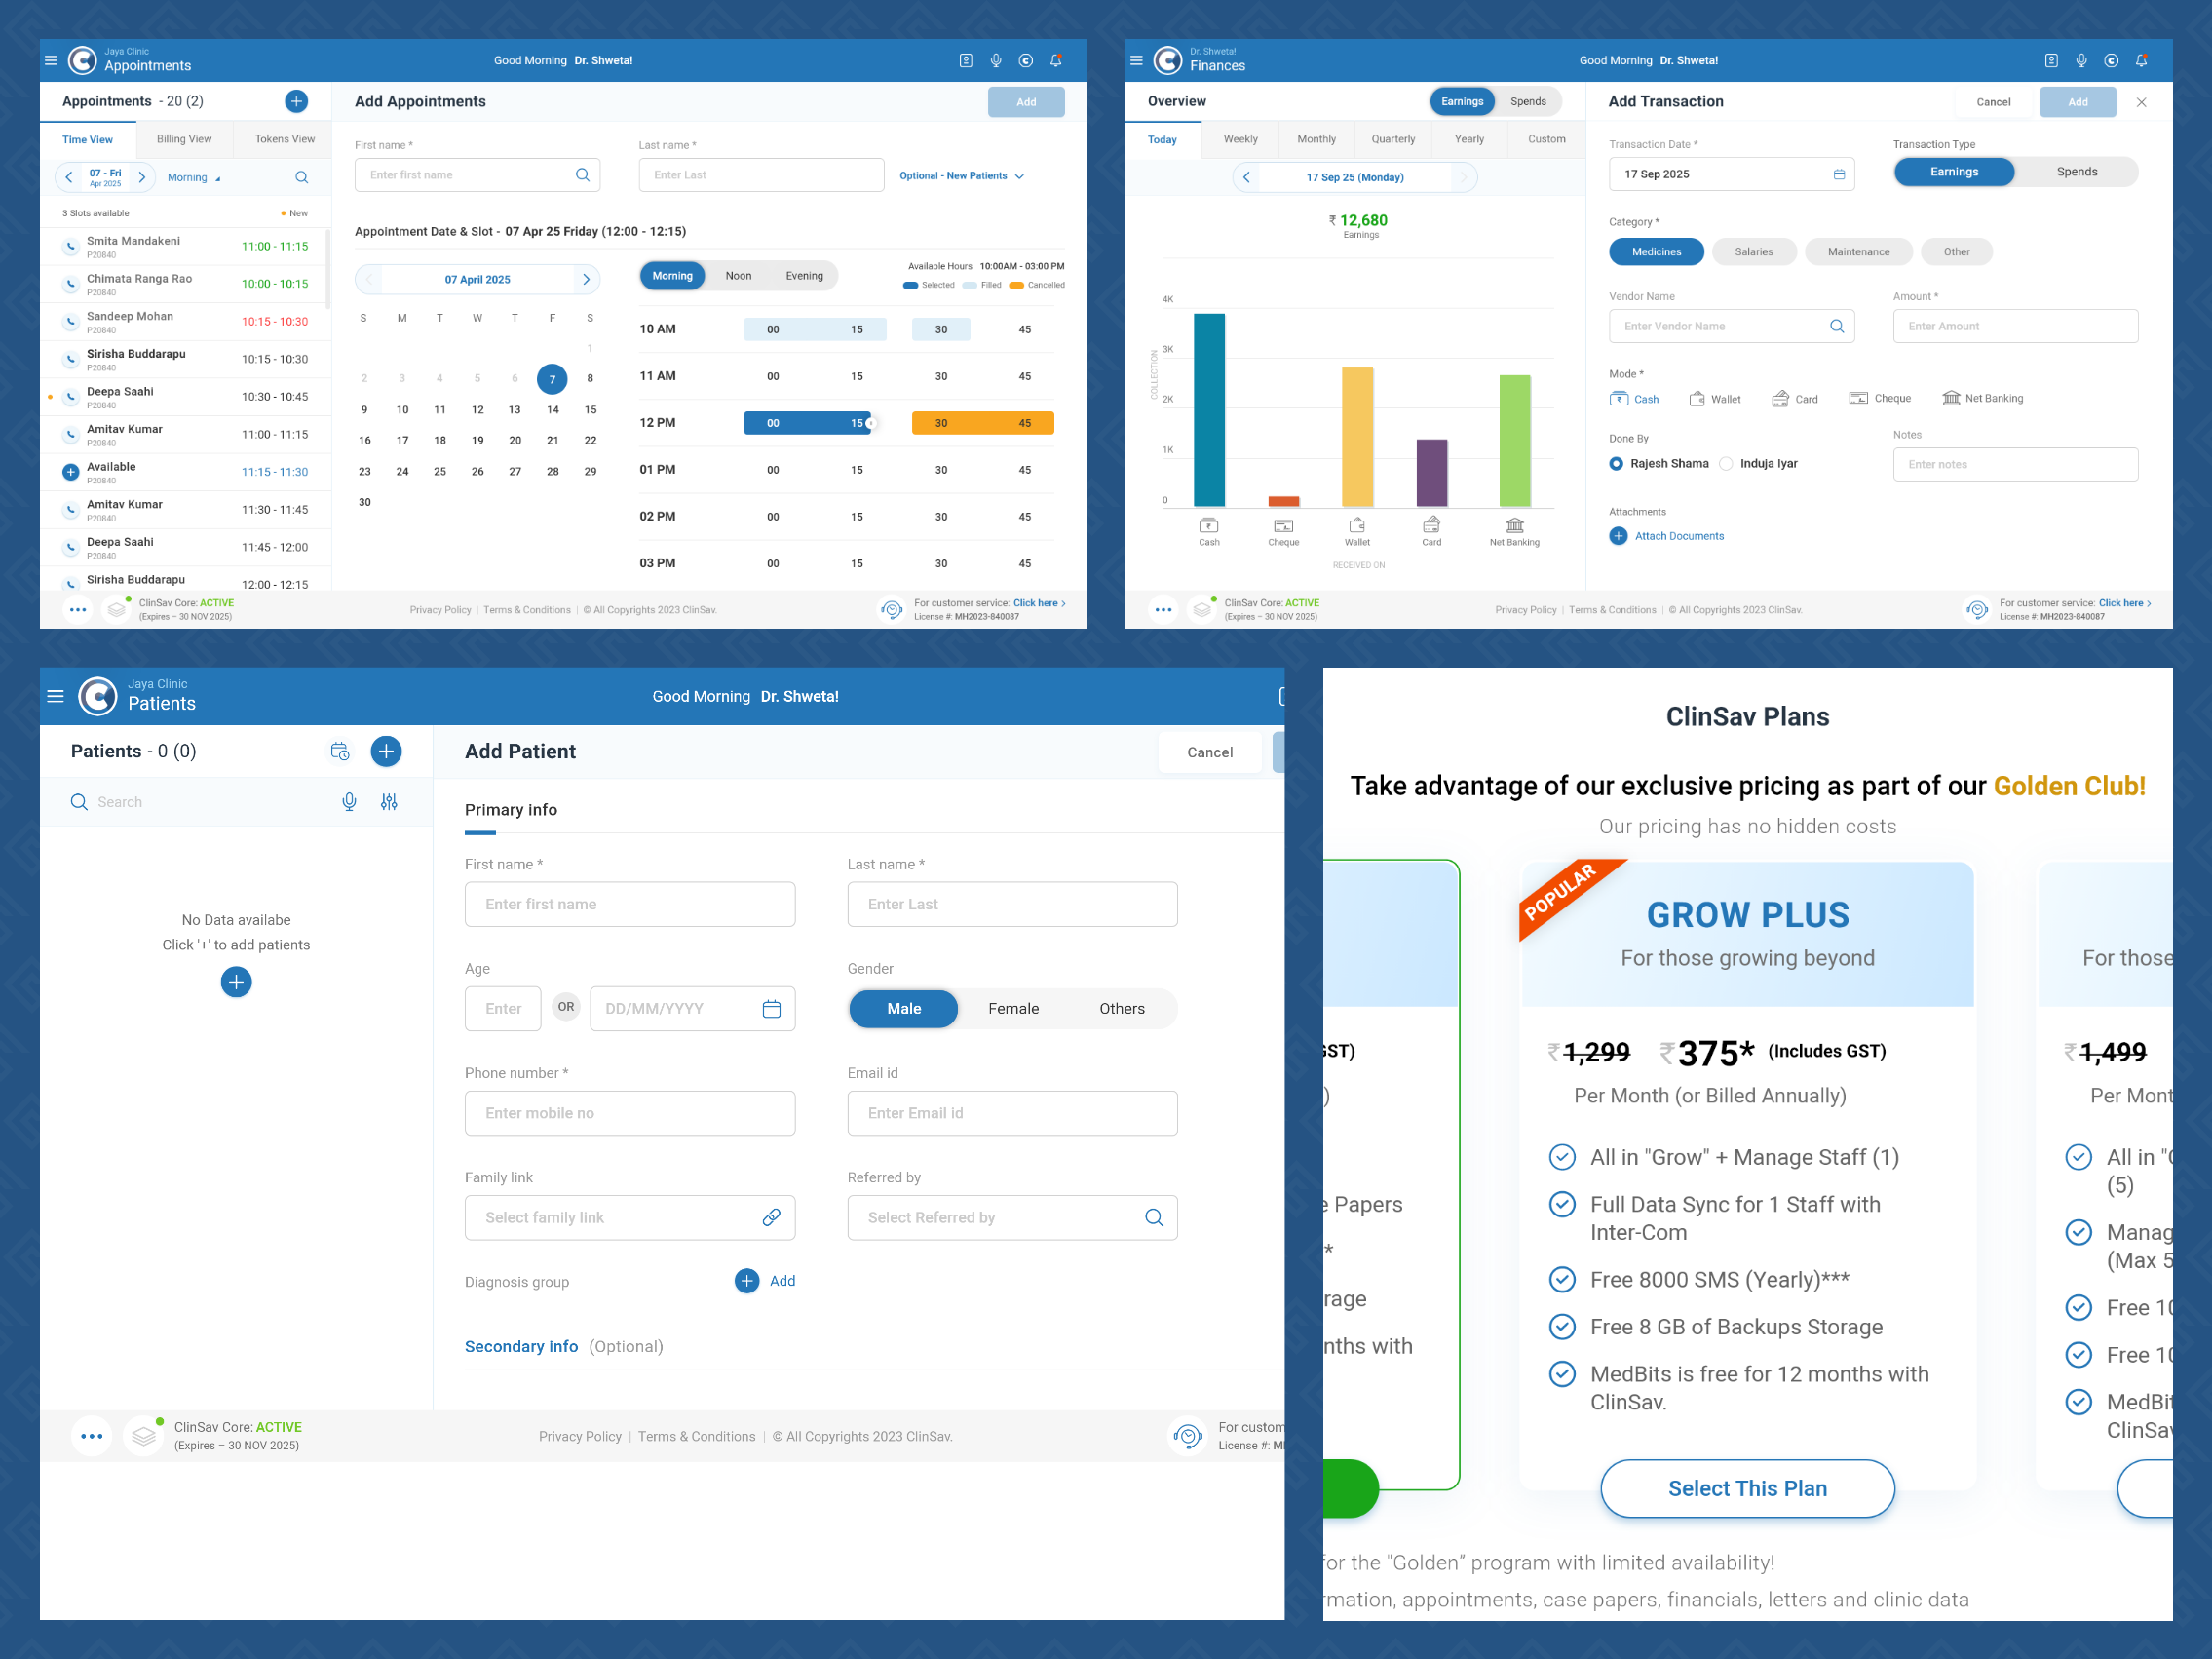This screenshot has height=1659, width=2212.
Task: Go to next month arrow beside 07 April 2025
Action: pyautogui.click(x=586, y=279)
